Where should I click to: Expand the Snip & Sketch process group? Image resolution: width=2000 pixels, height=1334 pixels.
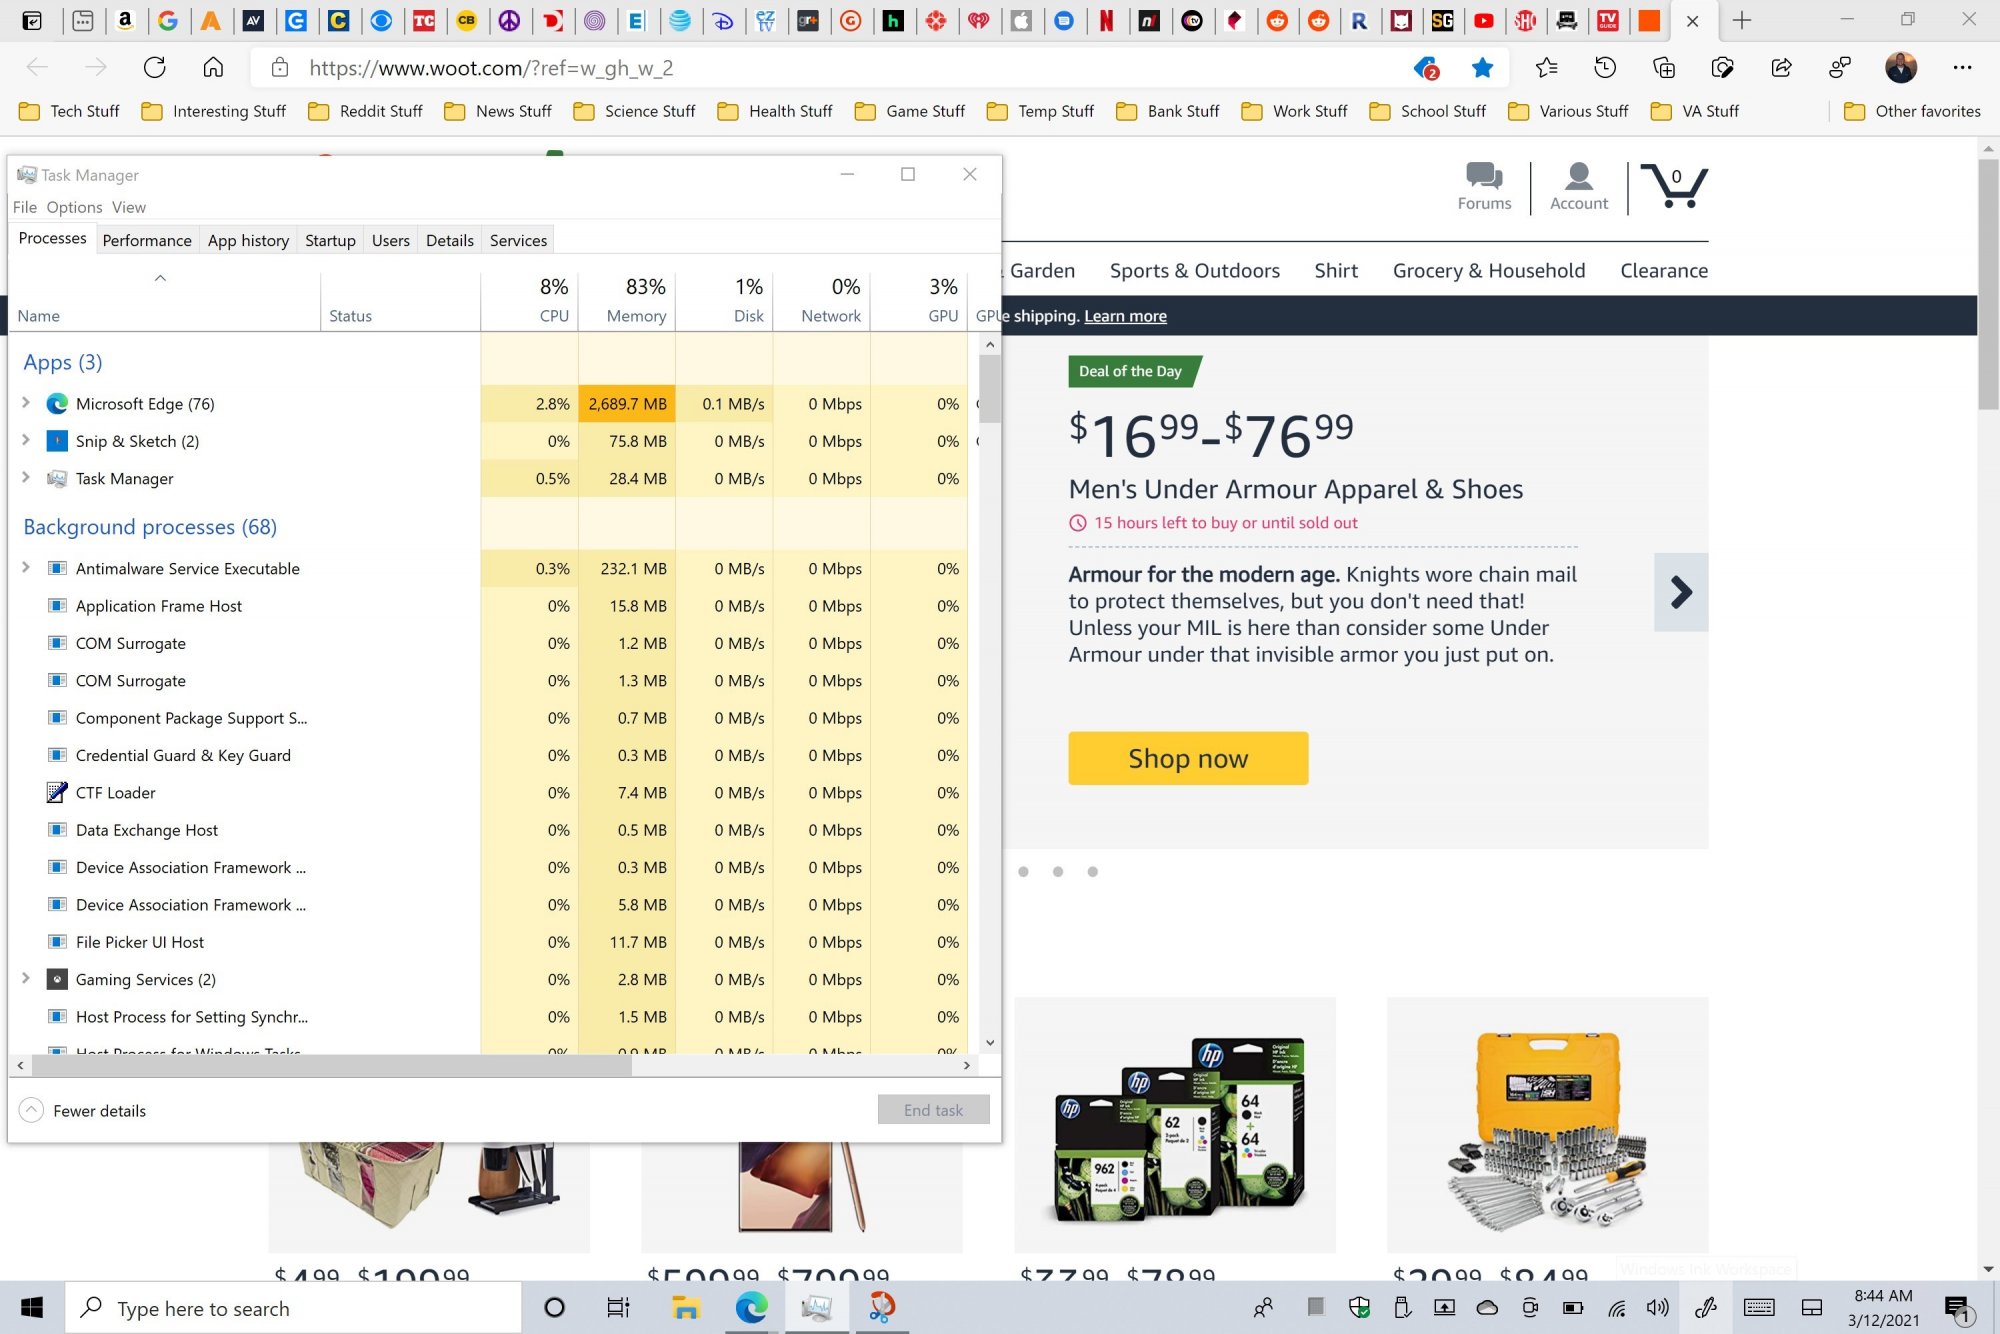coord(26,440)
